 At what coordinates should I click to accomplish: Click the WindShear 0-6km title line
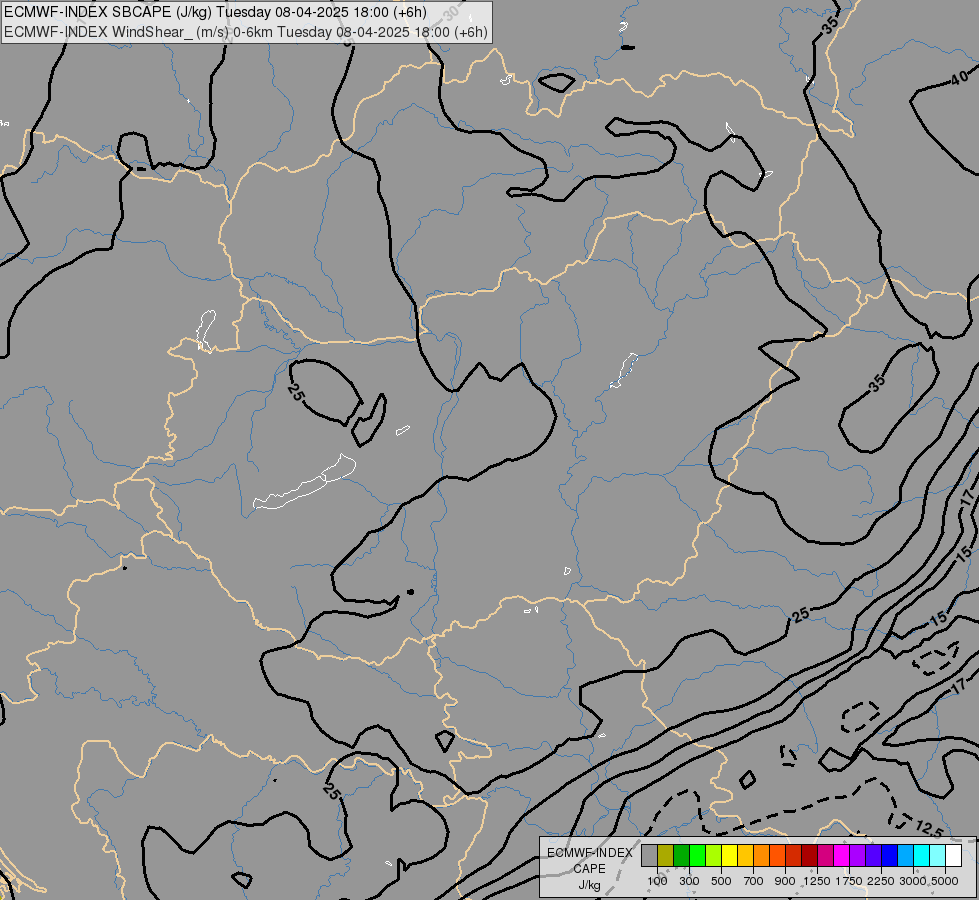click(246, 32)
